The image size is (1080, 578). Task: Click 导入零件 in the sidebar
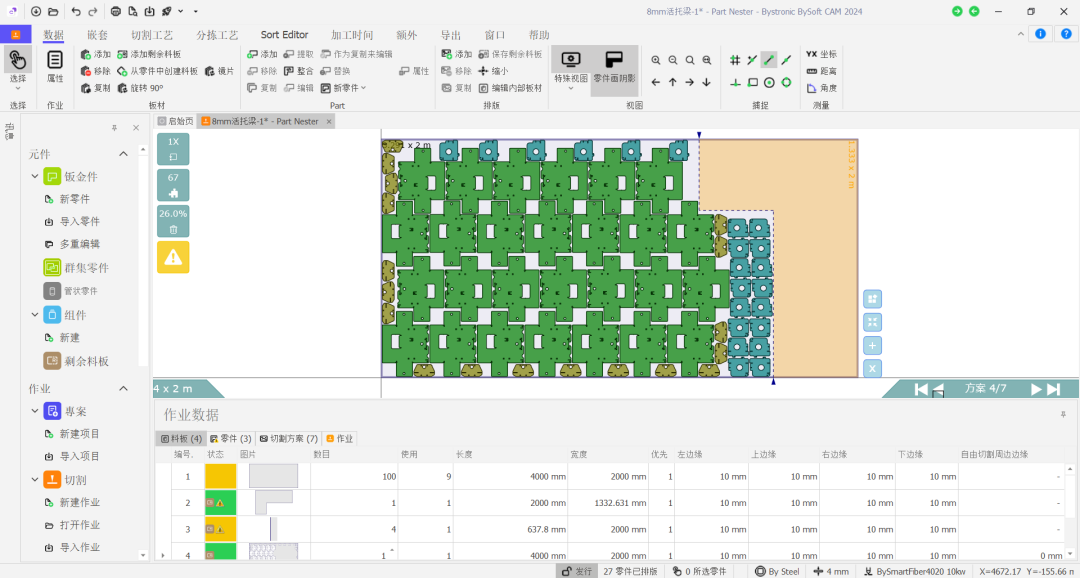pos(79,221)
